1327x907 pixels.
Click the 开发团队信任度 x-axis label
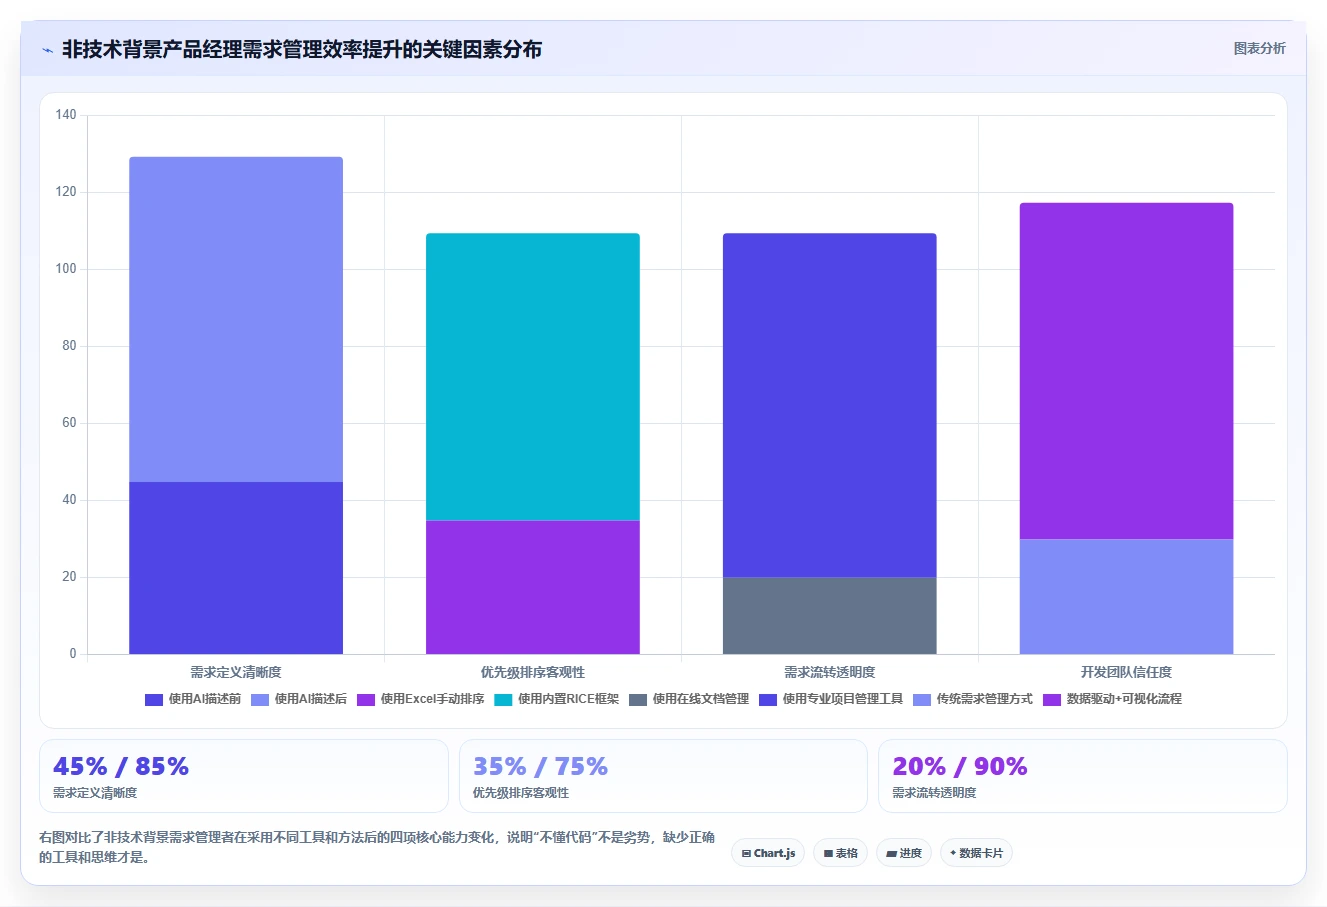pyautogui.click(x=1126, y=672)
